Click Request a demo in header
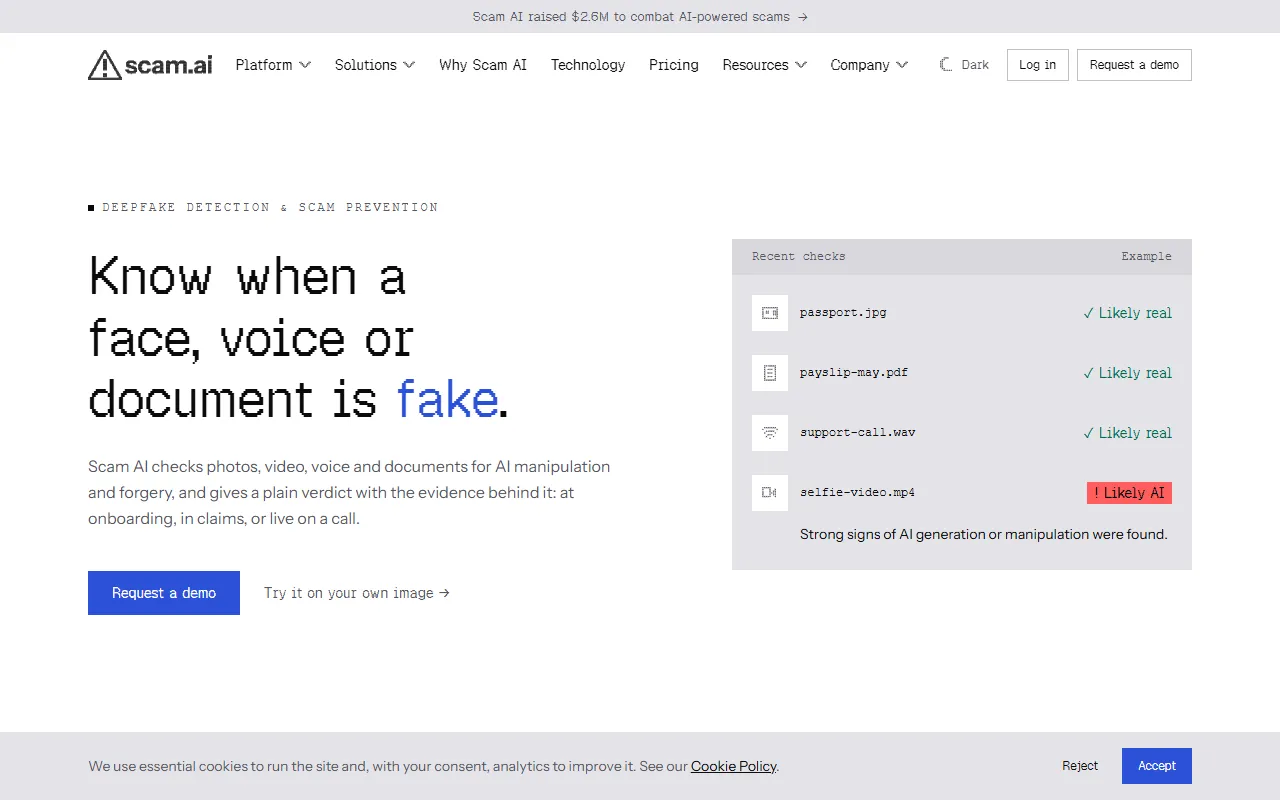The image size is (1280, 800). pyautogui.click(x=1134, y=65)
